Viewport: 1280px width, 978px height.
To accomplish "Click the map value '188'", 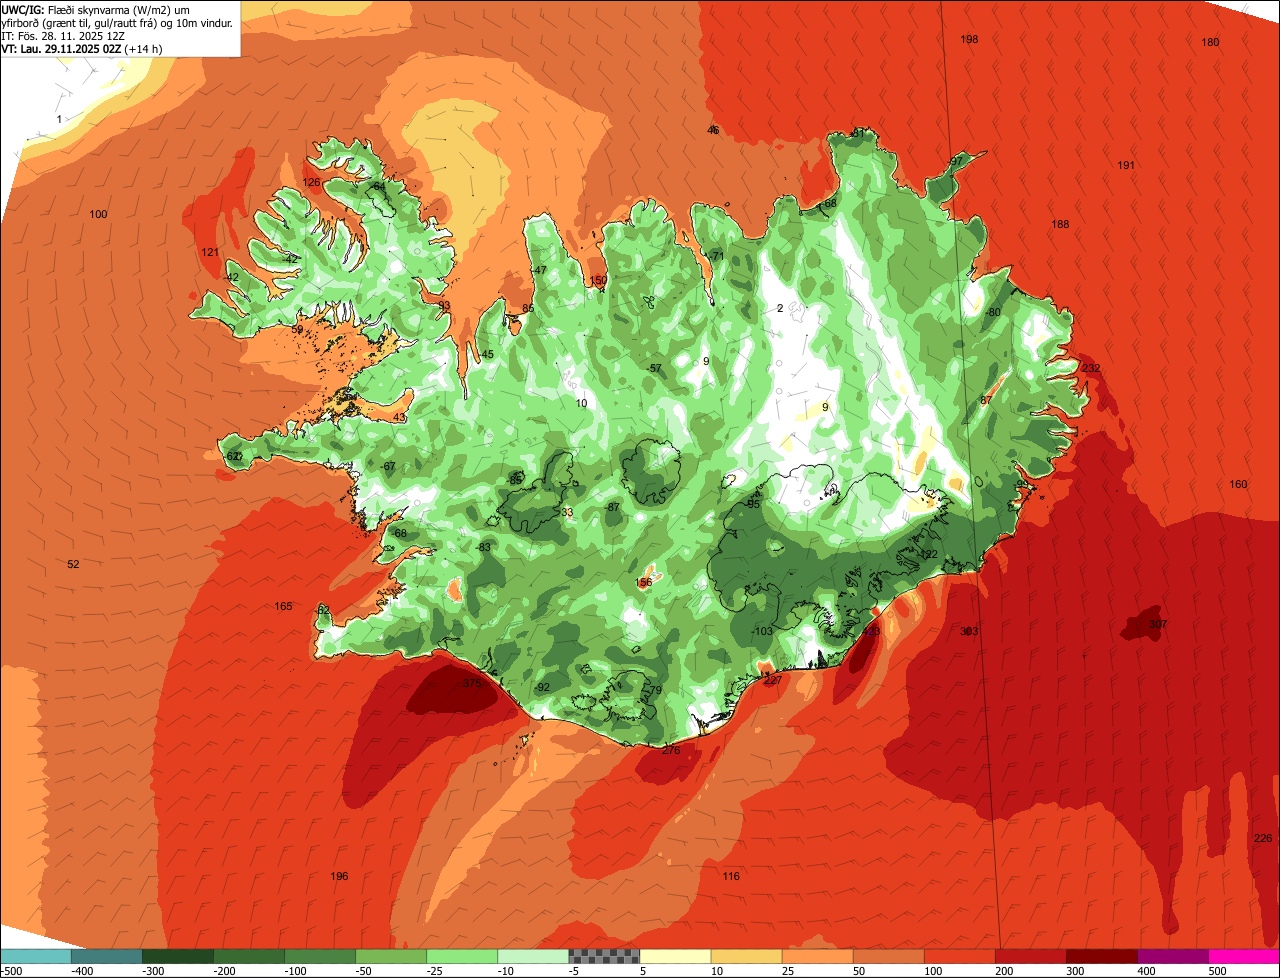I will (1060, 224).
